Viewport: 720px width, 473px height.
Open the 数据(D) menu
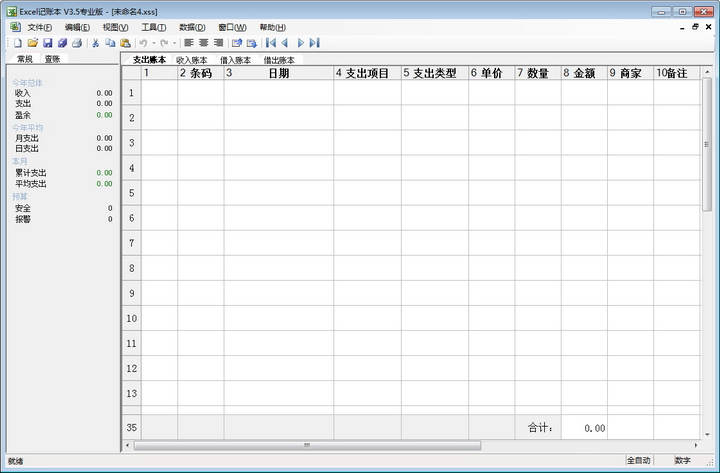[x=192, y=27]
